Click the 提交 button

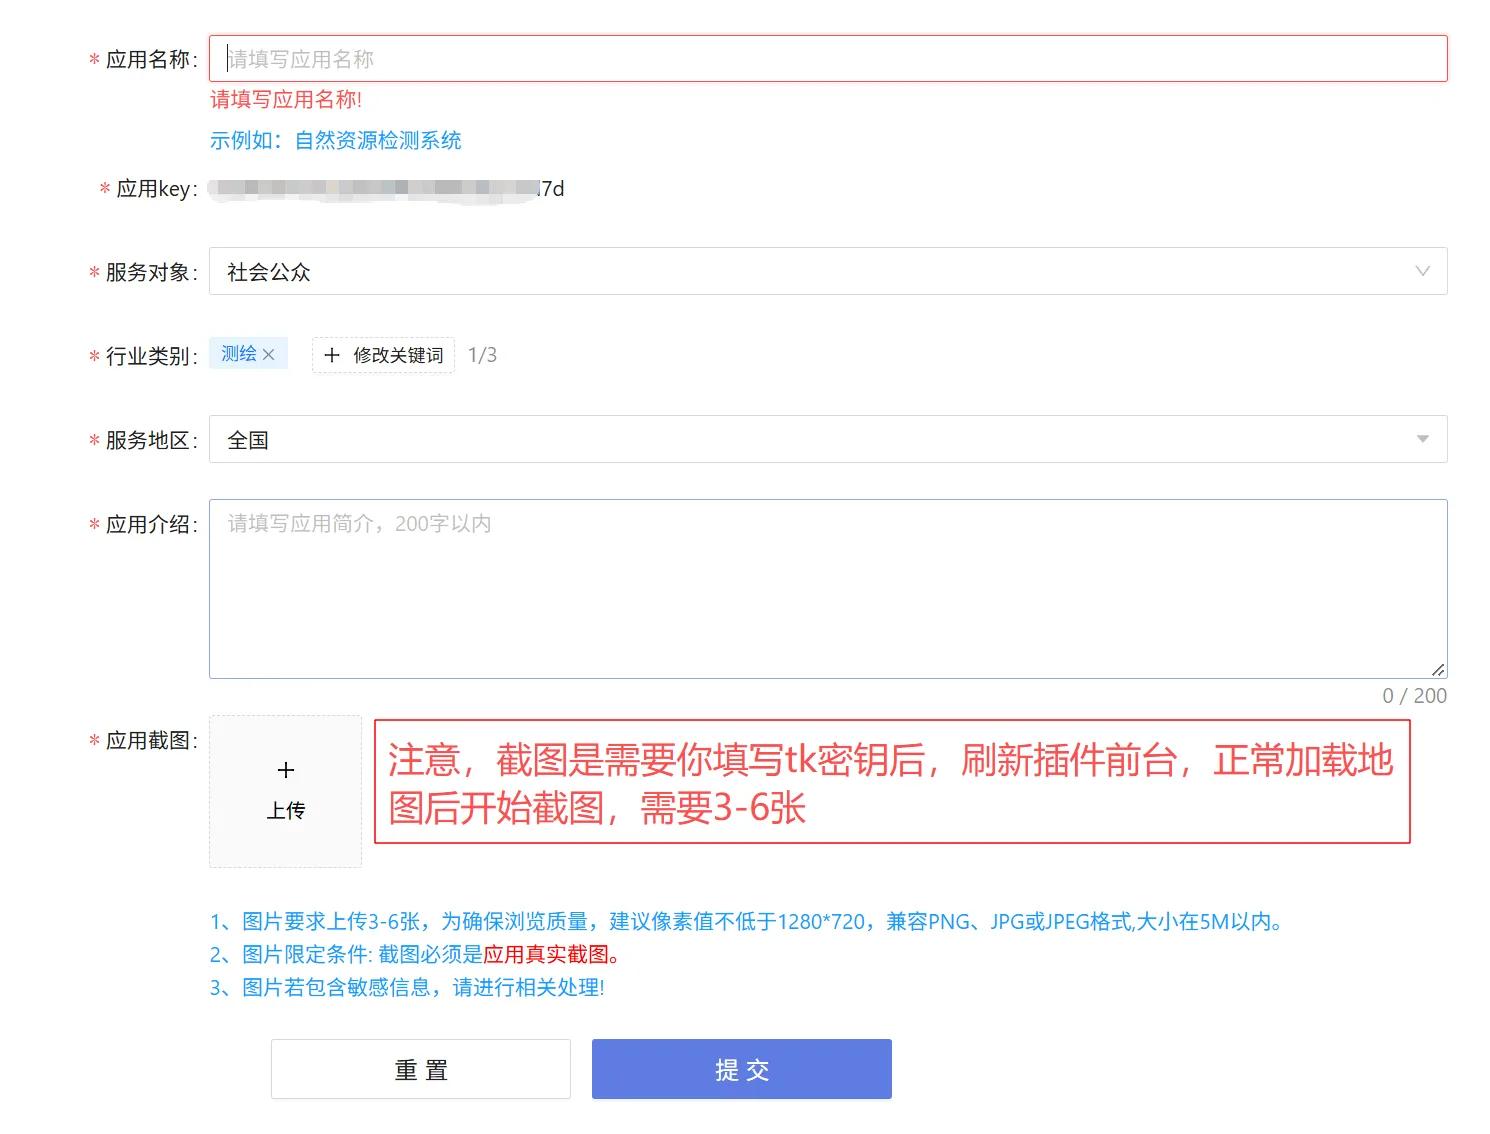[x=742, y=1069]
